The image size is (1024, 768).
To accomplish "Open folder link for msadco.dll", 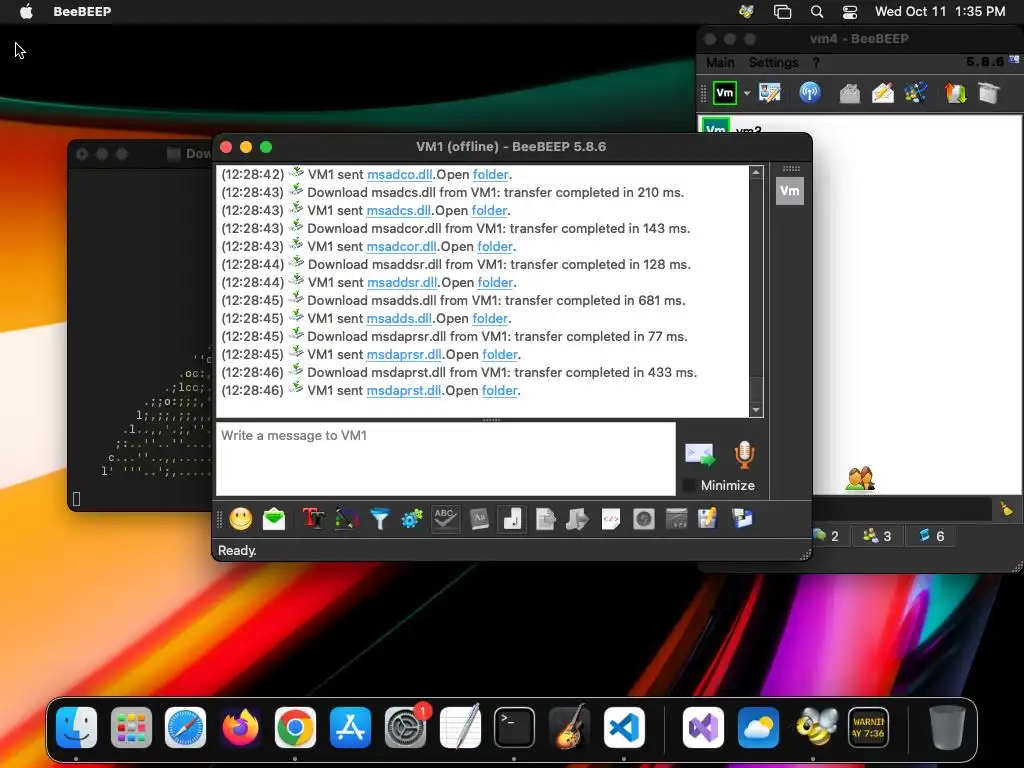I will pyautogui.click(x=490, y=174).
